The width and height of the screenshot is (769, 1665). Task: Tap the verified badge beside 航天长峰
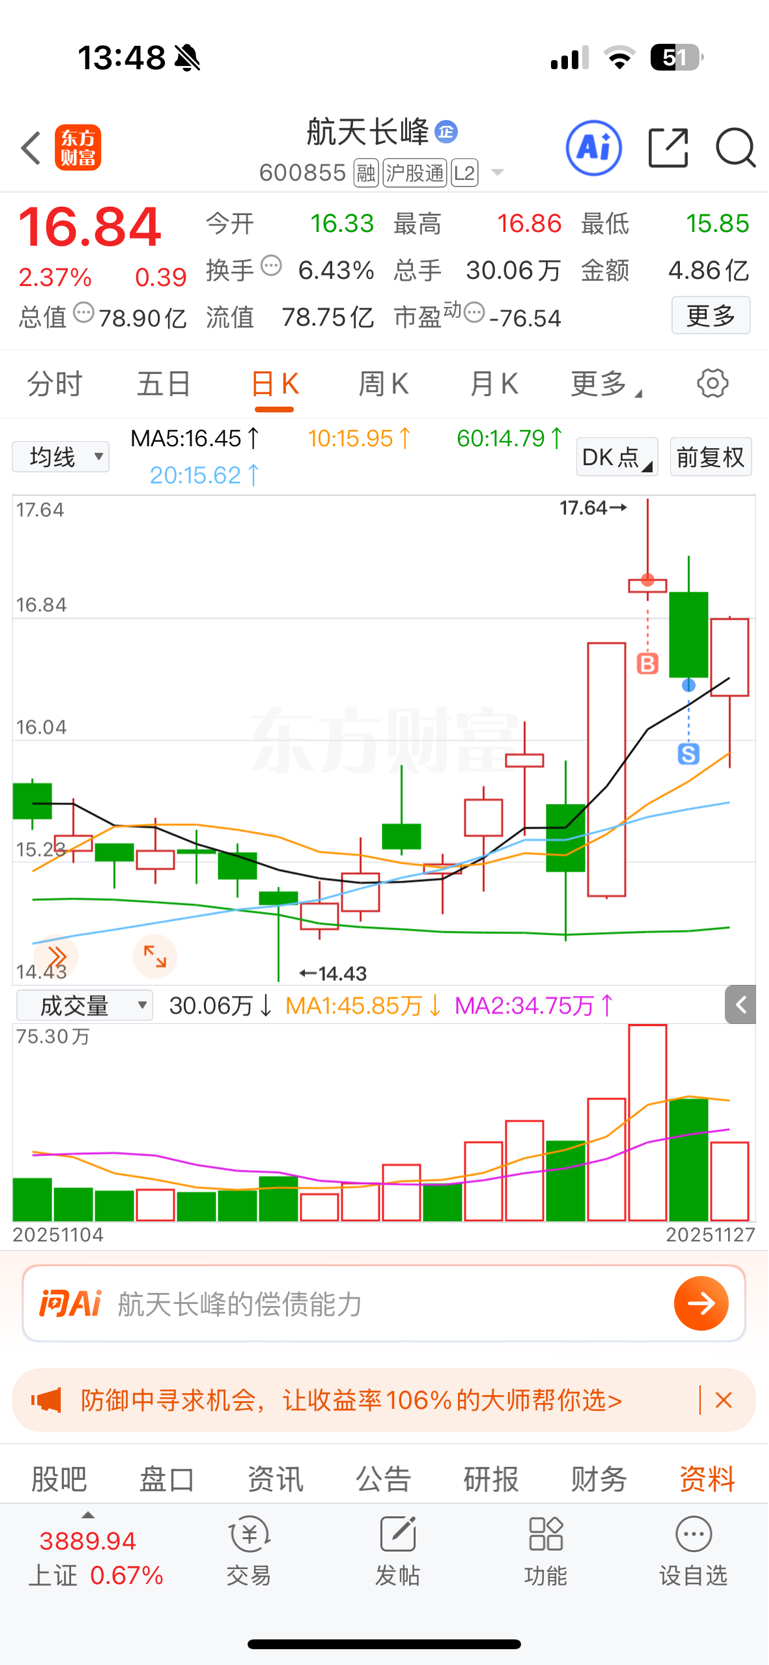point(446,131)
